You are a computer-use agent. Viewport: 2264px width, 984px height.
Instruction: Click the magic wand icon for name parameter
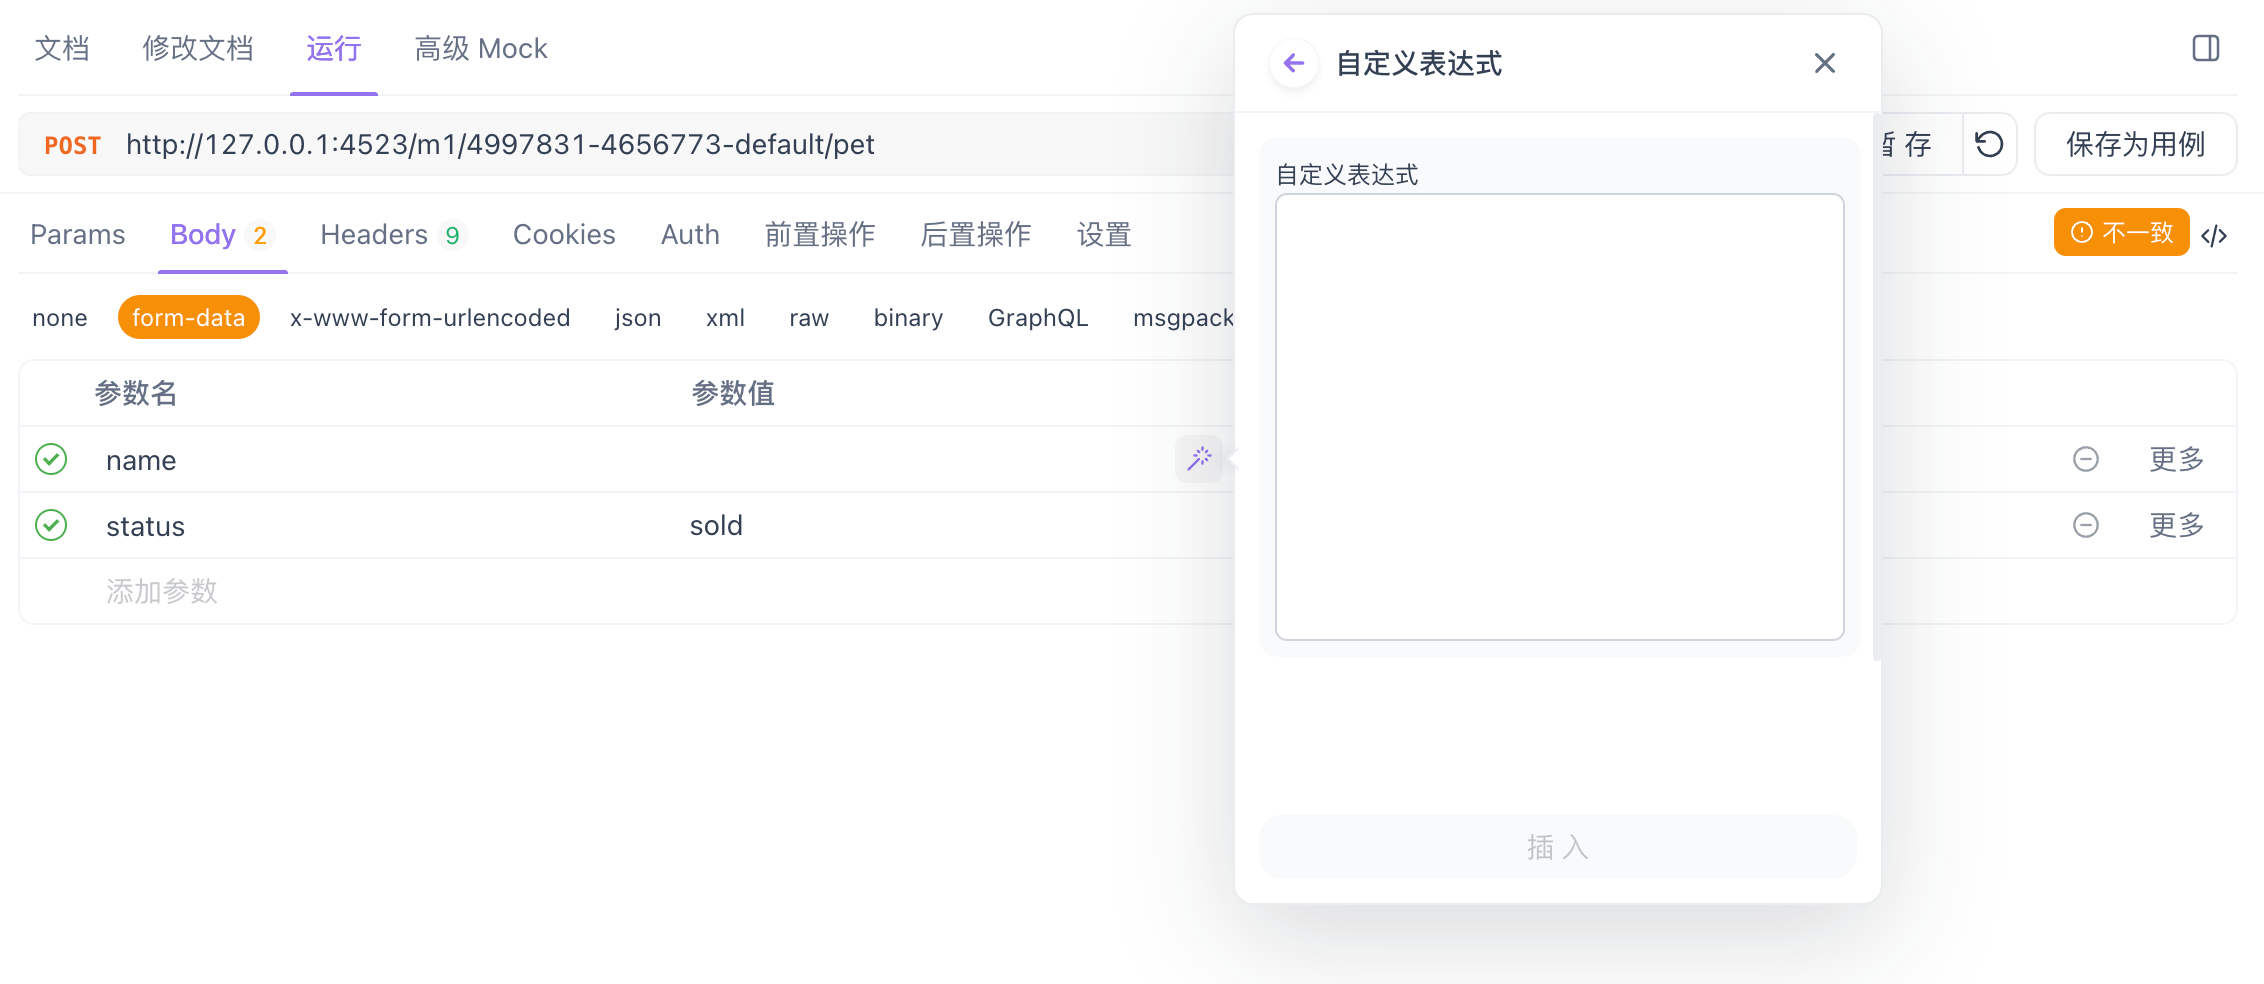coord(1198,459)
